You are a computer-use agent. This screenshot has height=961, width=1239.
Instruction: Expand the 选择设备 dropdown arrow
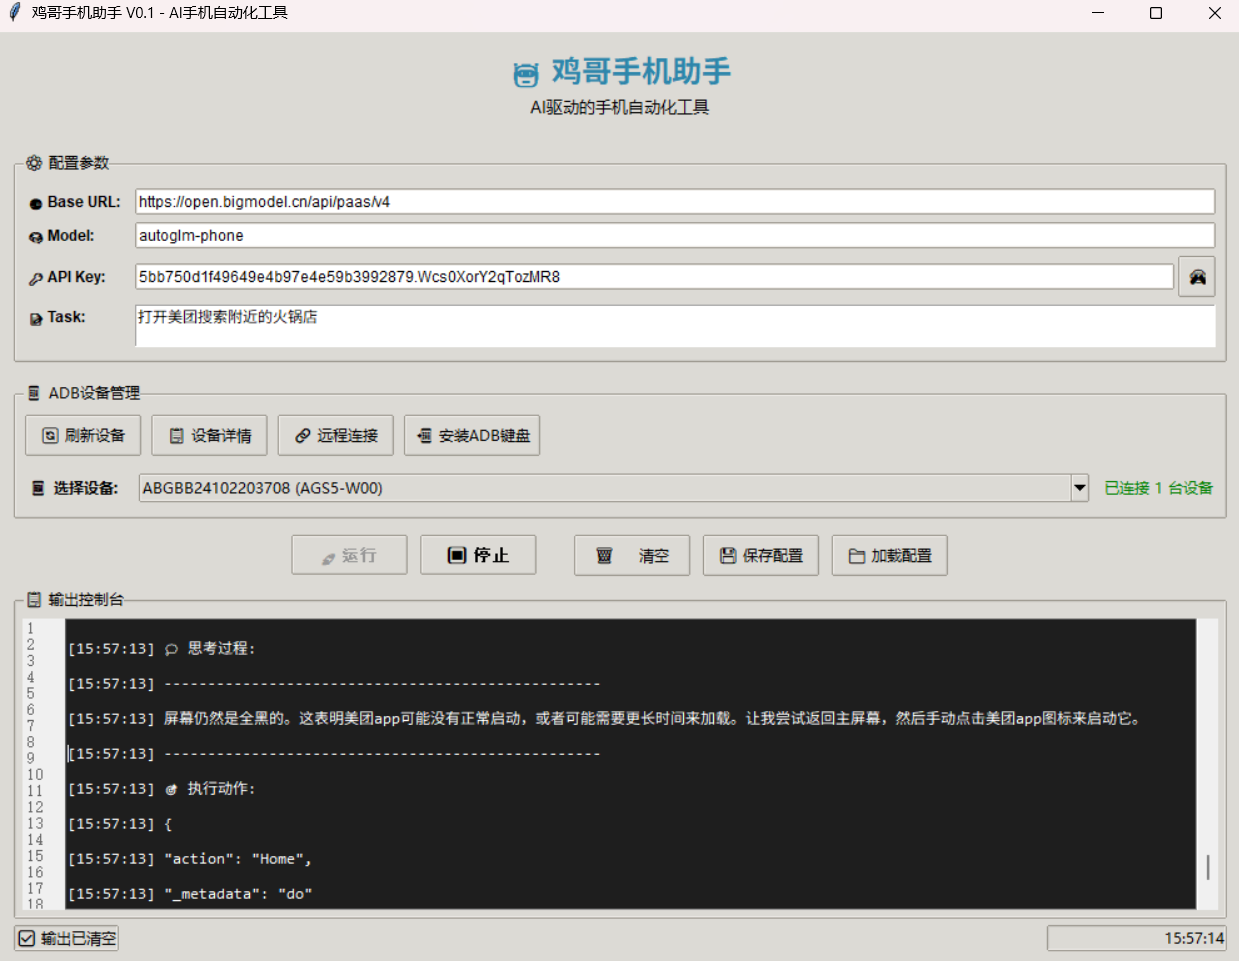(x=1080, y=488)
